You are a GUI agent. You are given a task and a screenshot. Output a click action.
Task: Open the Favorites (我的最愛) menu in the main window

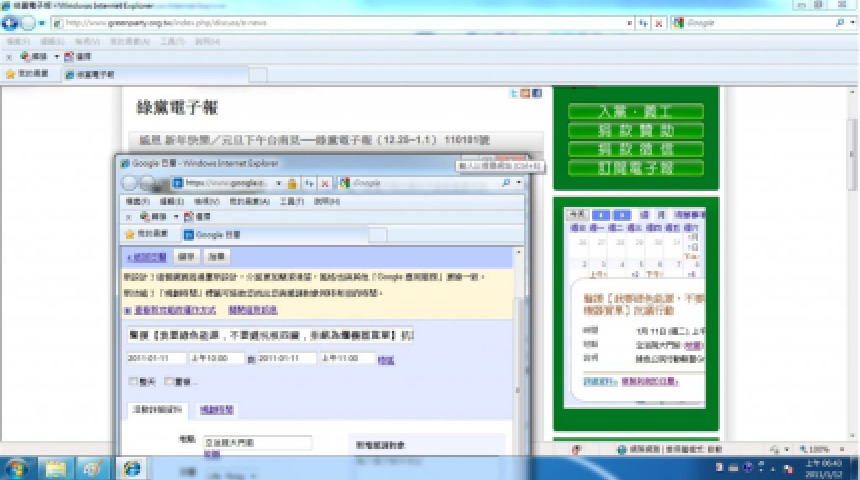tap(129, 41)
